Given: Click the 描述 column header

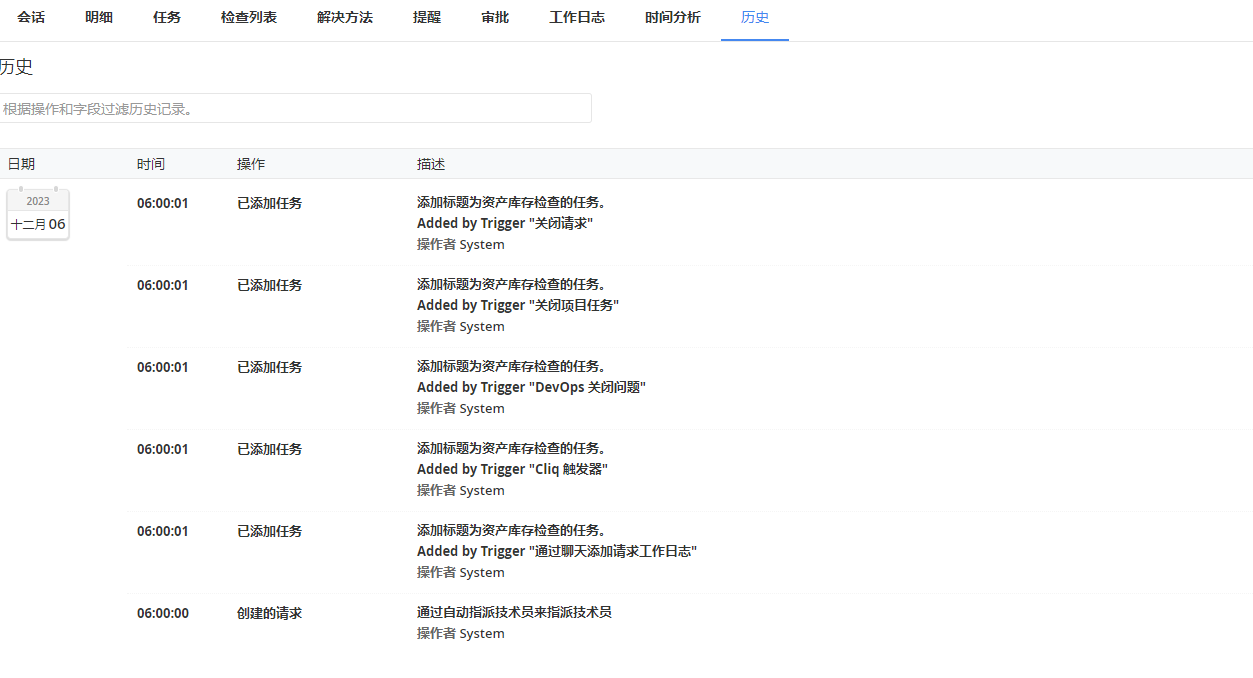Looking at the screenshot, I should [431, 164].
